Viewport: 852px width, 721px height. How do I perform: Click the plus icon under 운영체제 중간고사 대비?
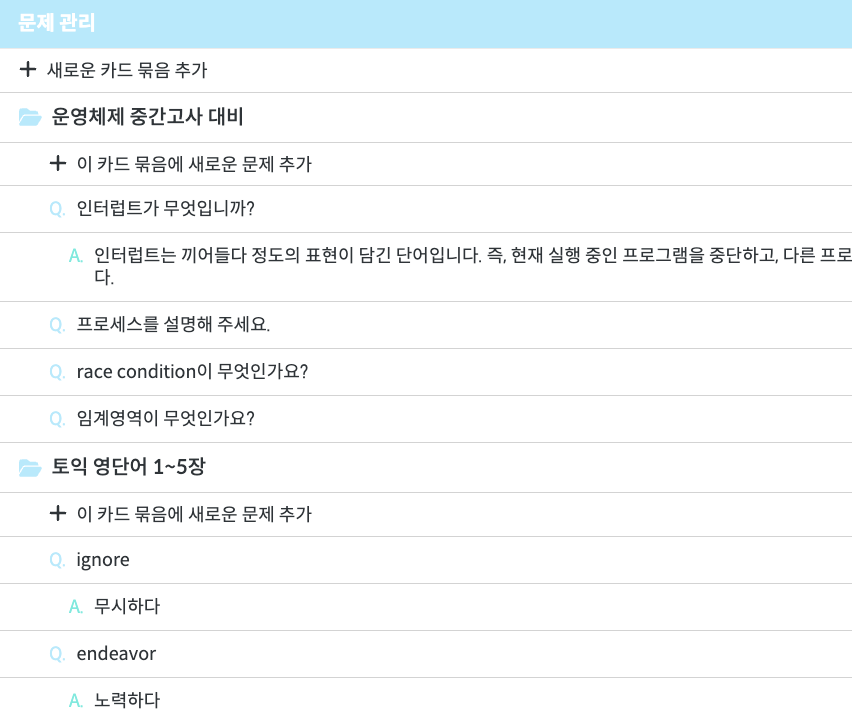click(x=58, y=163)
